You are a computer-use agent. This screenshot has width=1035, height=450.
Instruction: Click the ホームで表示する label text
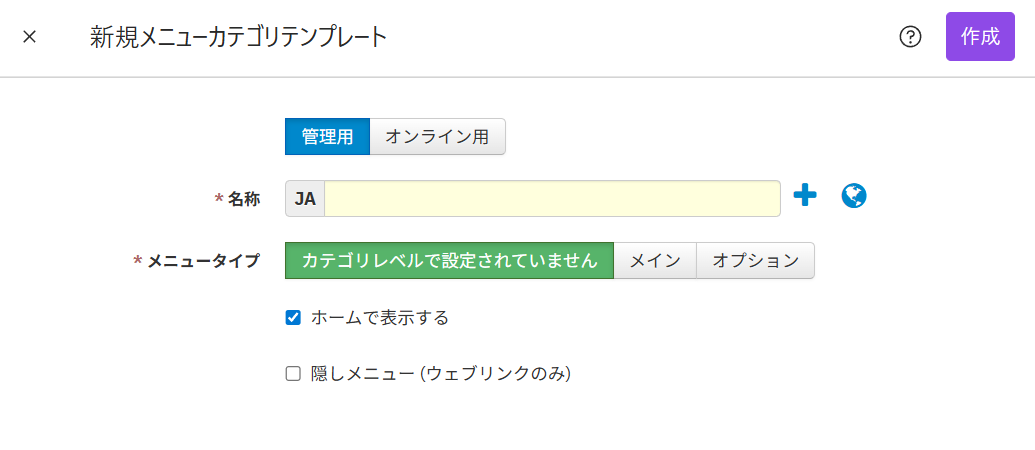click(380, 318)
